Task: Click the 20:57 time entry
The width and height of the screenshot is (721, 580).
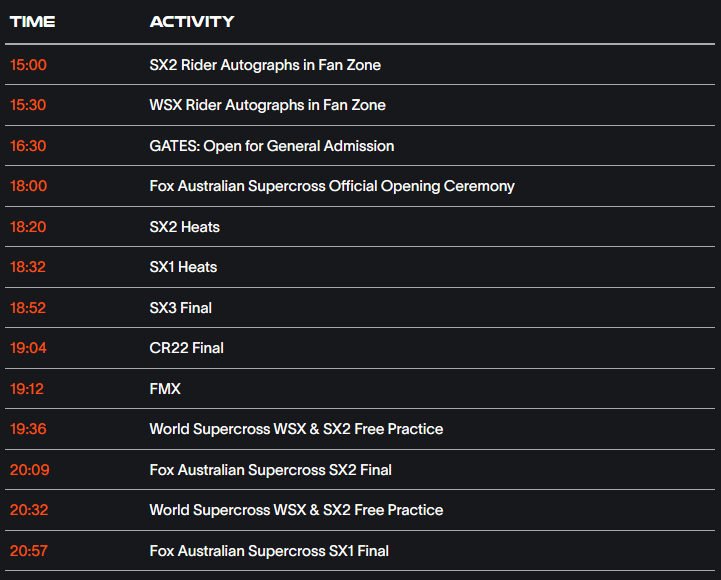Action: click(x=29, y=551)
